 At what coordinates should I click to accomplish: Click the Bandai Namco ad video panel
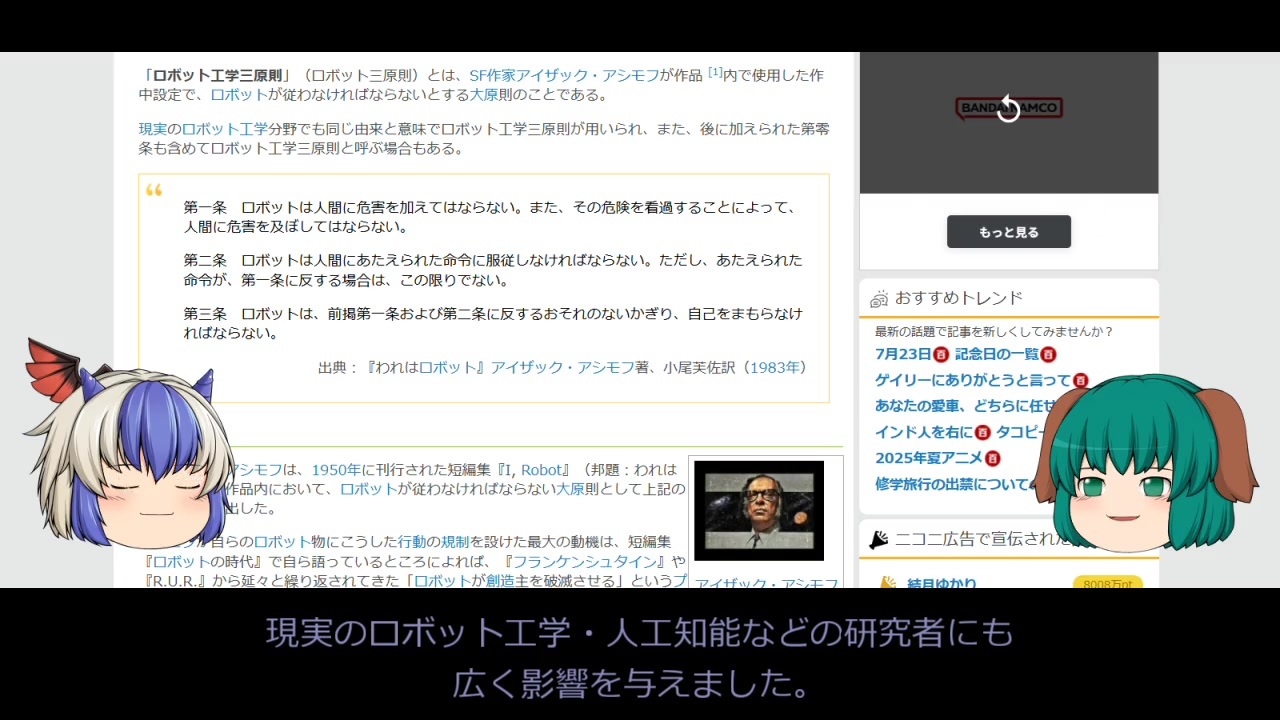(1009, 123)
